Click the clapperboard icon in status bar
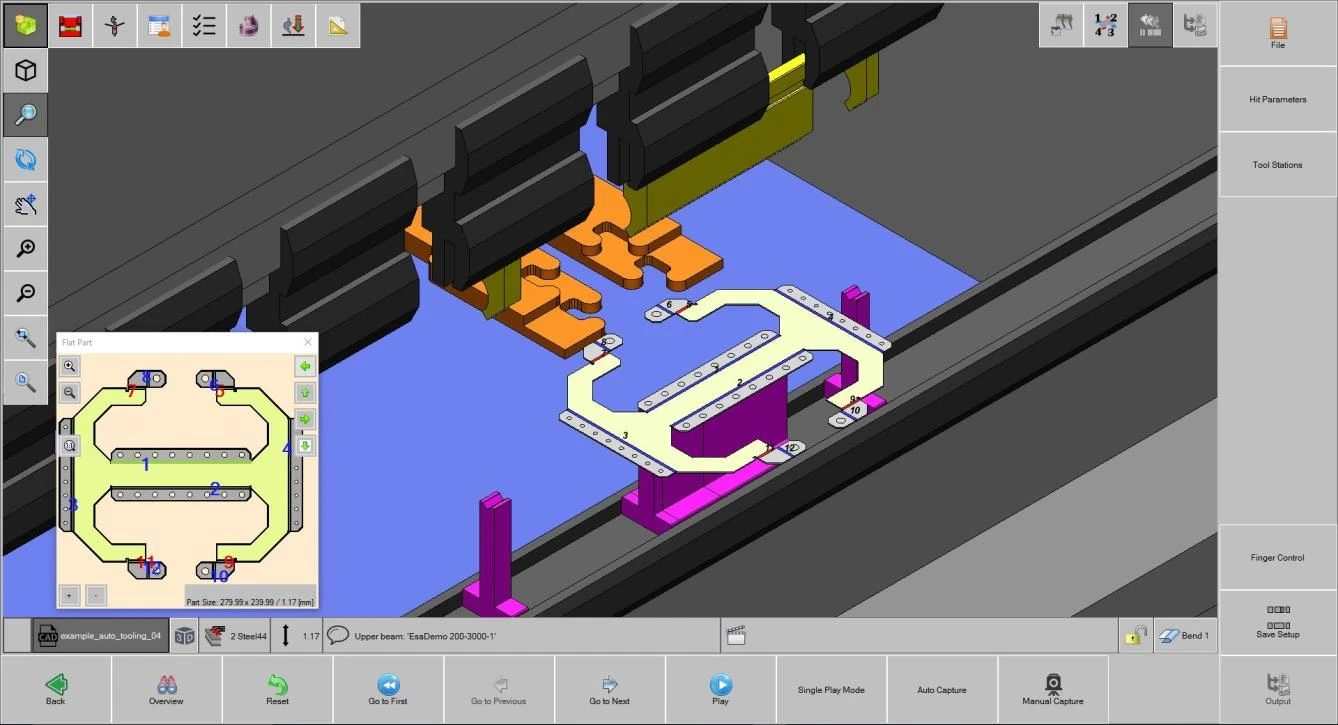 pos(737,635)
